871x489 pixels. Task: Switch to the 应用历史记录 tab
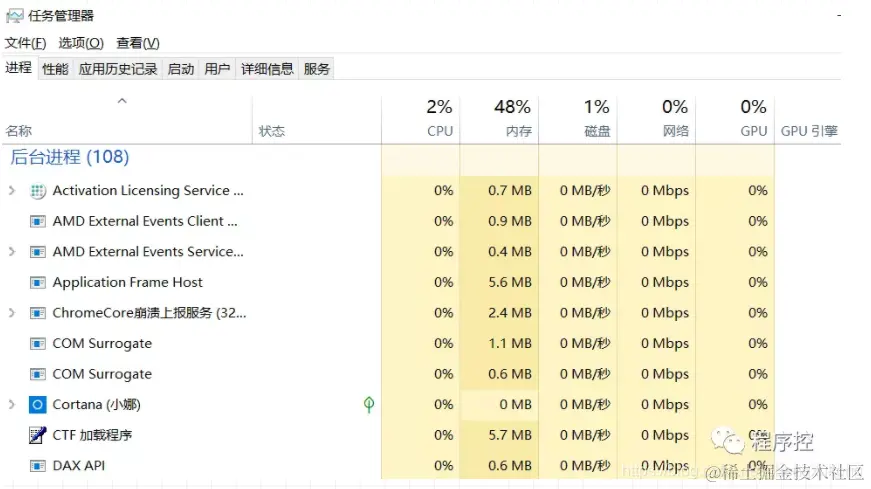tap(118, 69)
